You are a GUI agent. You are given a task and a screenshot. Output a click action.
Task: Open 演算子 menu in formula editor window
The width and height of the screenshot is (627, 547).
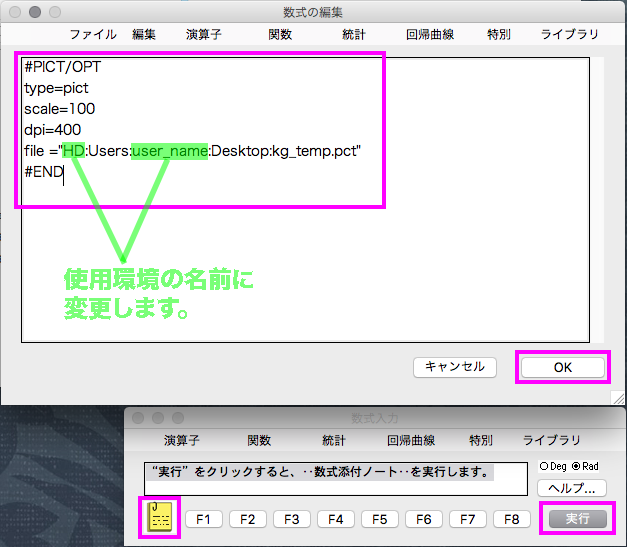pyautogui.click(x=204, y=34)
